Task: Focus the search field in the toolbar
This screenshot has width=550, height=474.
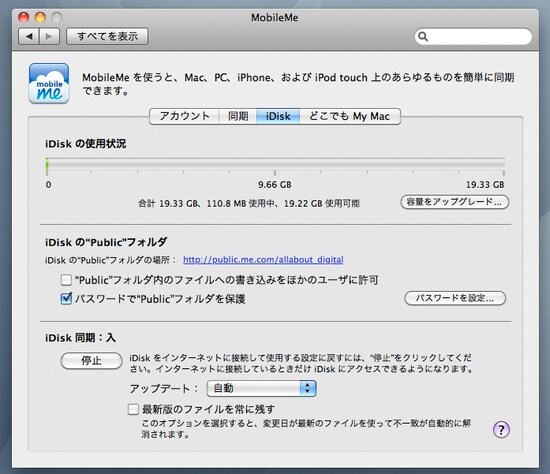Action: point(473,36)
